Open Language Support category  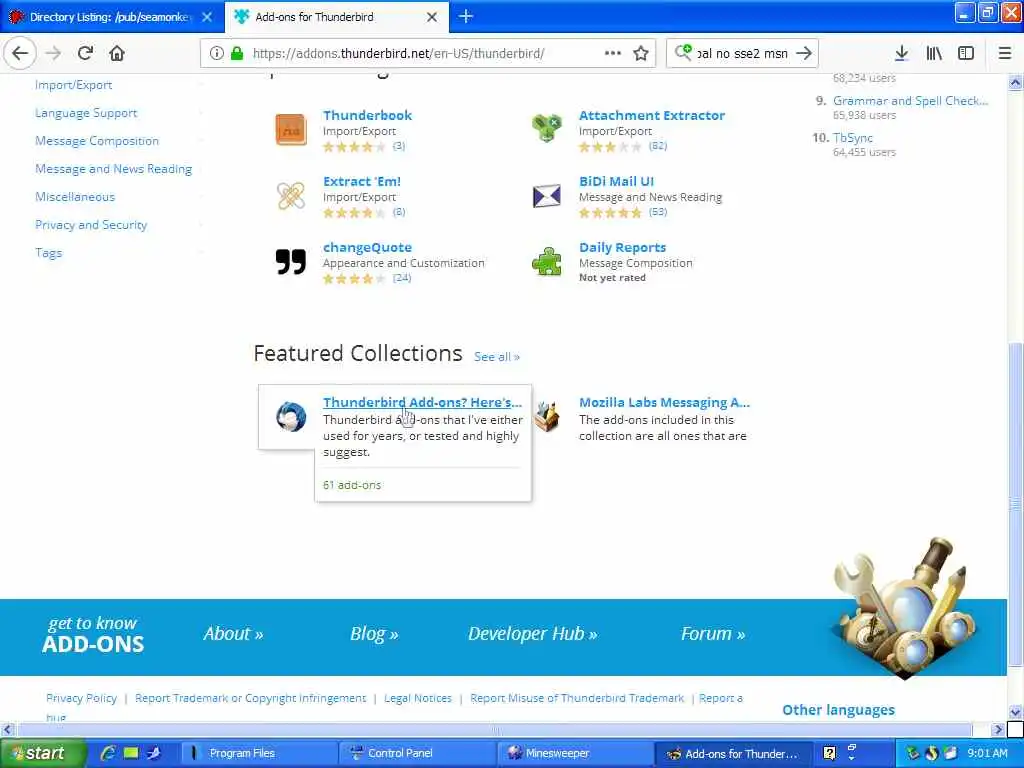[86, 113]
